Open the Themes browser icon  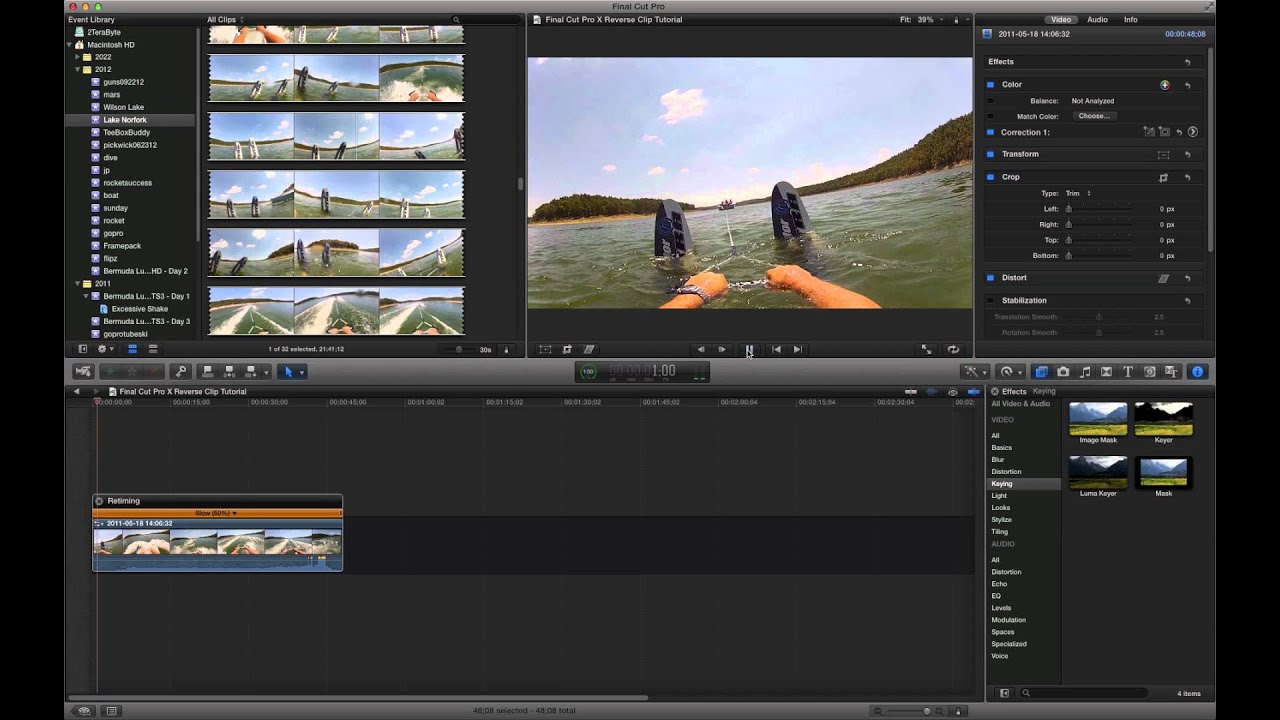click(x=1171, y=371)
